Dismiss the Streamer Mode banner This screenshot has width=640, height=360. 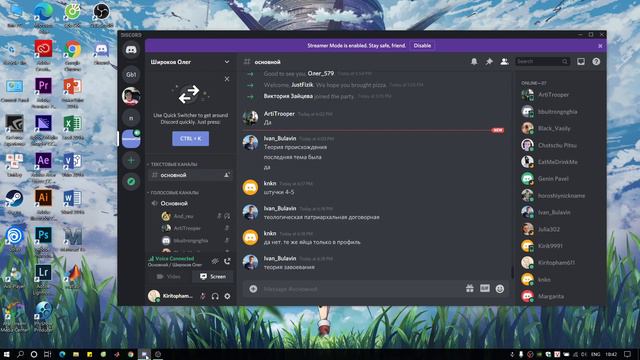point(600,46)
